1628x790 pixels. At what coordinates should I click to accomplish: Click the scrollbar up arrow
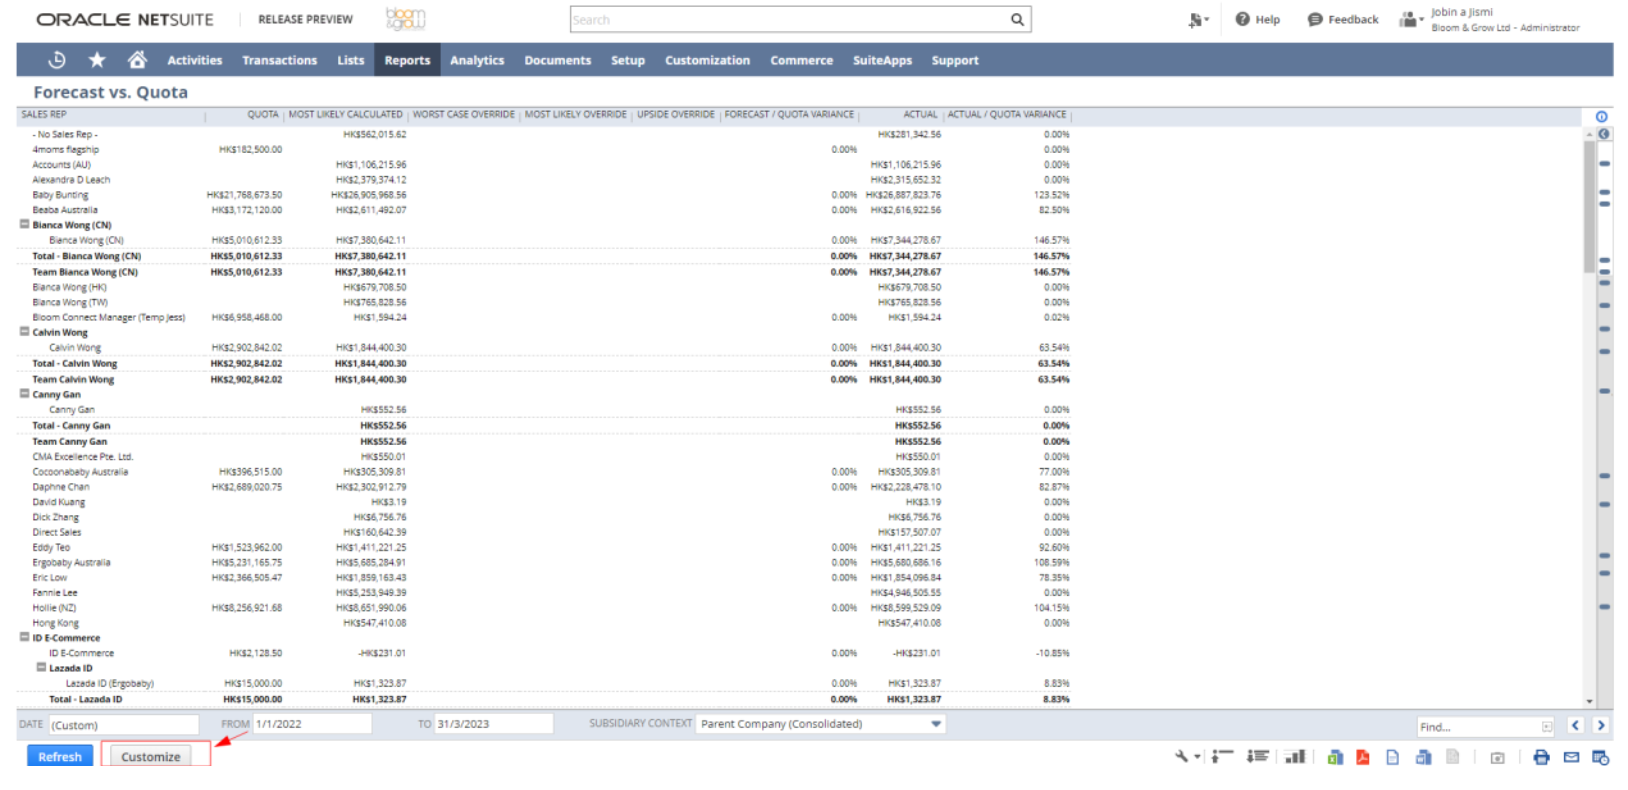[1589, 133]
